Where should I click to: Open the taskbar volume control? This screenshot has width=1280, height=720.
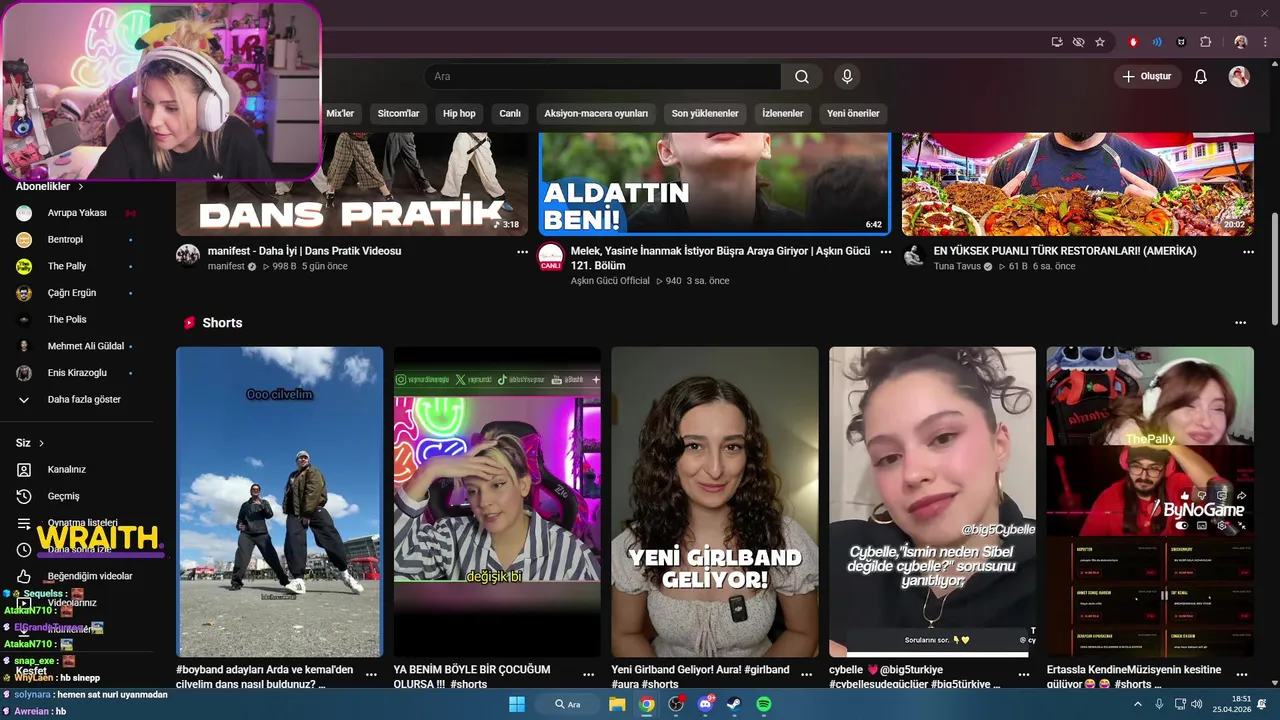click(x=1198, y=704)
